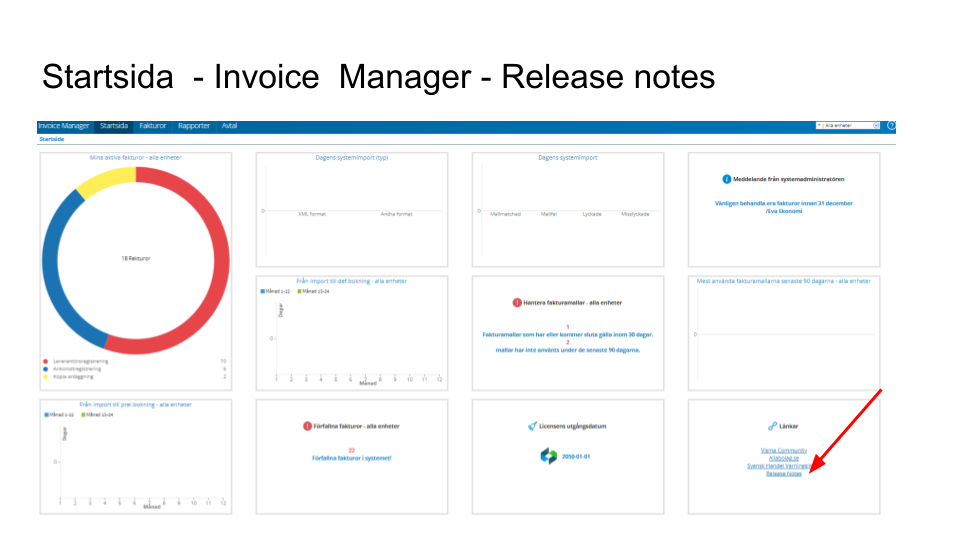Click the Förfallna fakturor i systemet! link
Image resolution: width=960 pixels, height=540 pixels.
[x=351, y=458]
